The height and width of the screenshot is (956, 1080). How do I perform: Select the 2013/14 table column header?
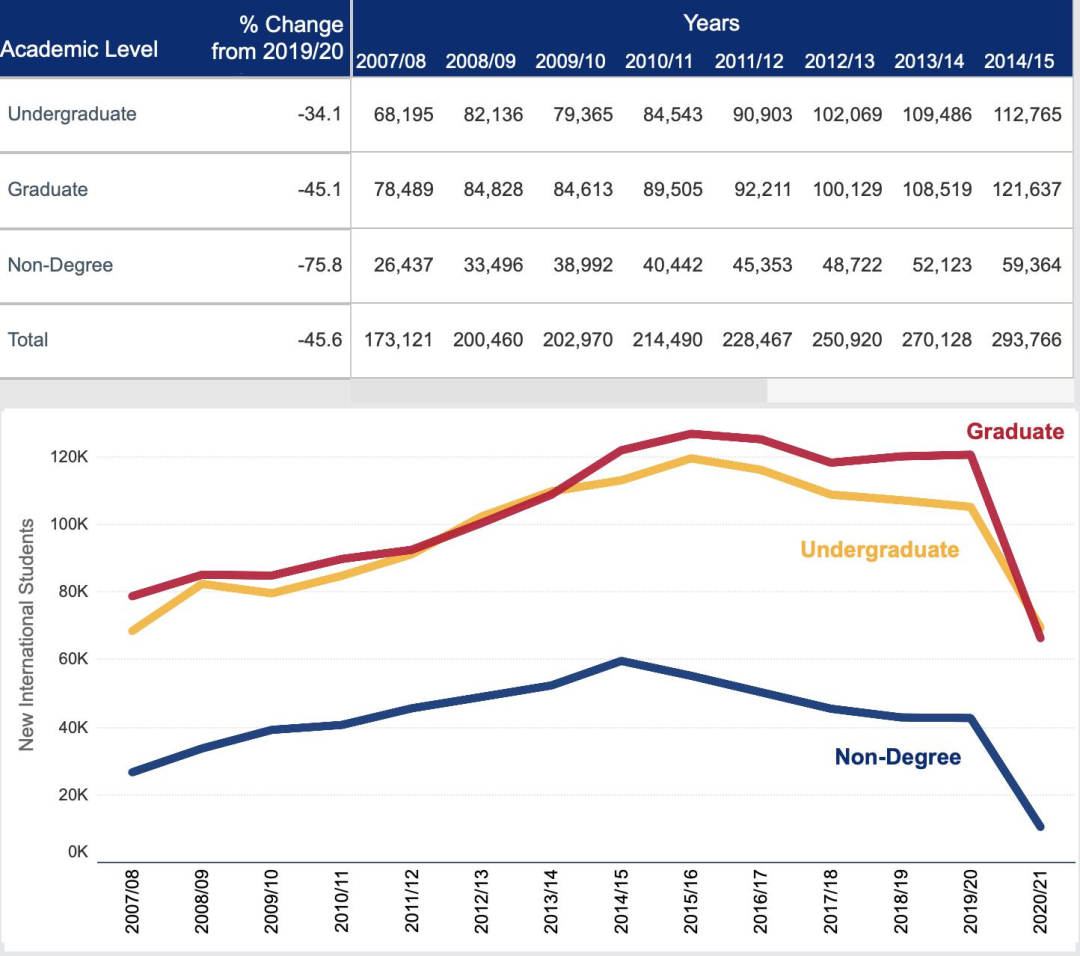point(929,61)
